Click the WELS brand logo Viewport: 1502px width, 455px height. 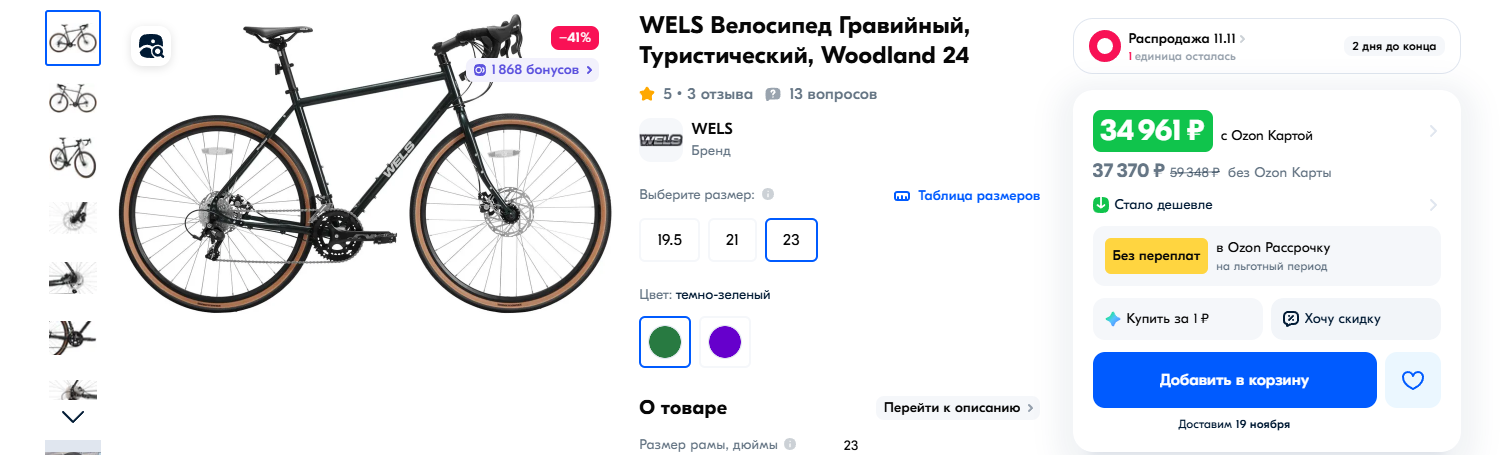660,140
